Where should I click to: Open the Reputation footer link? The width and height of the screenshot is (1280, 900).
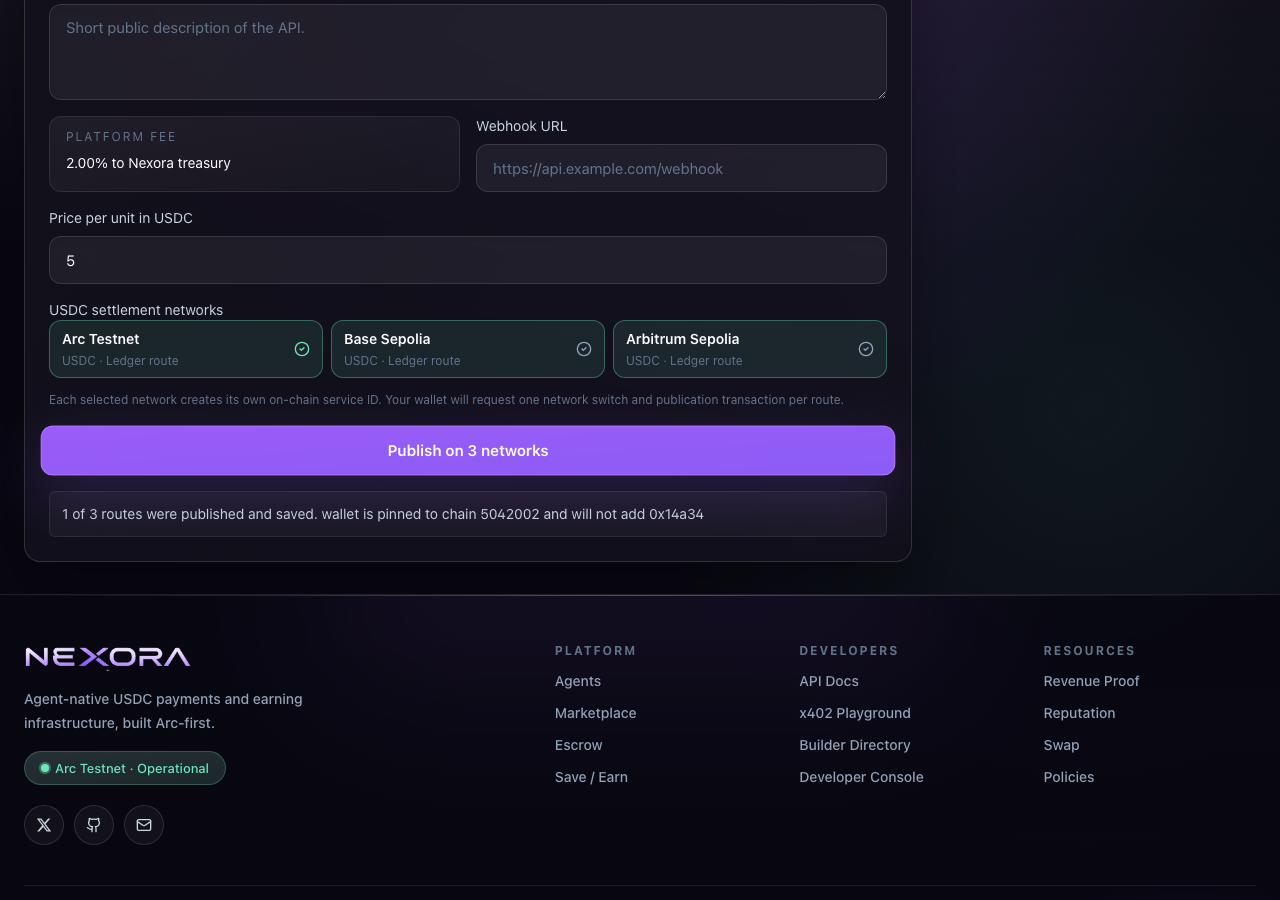pyautogui.click(x=1079, y=713)
